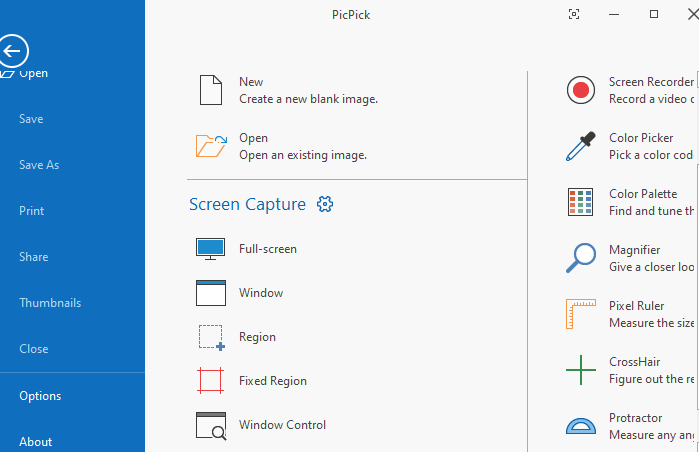Click the Protractor label
The image size is (699, 452).
point(635,418)
